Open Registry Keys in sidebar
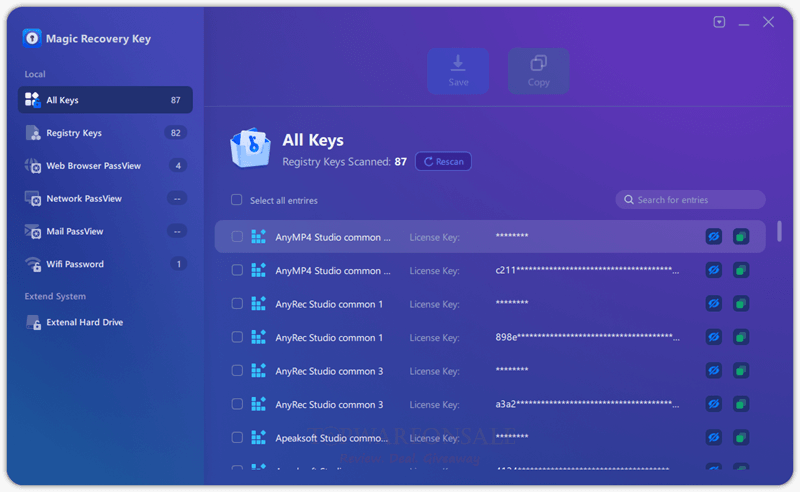This screenshot has width=800, height=492. 105,133
